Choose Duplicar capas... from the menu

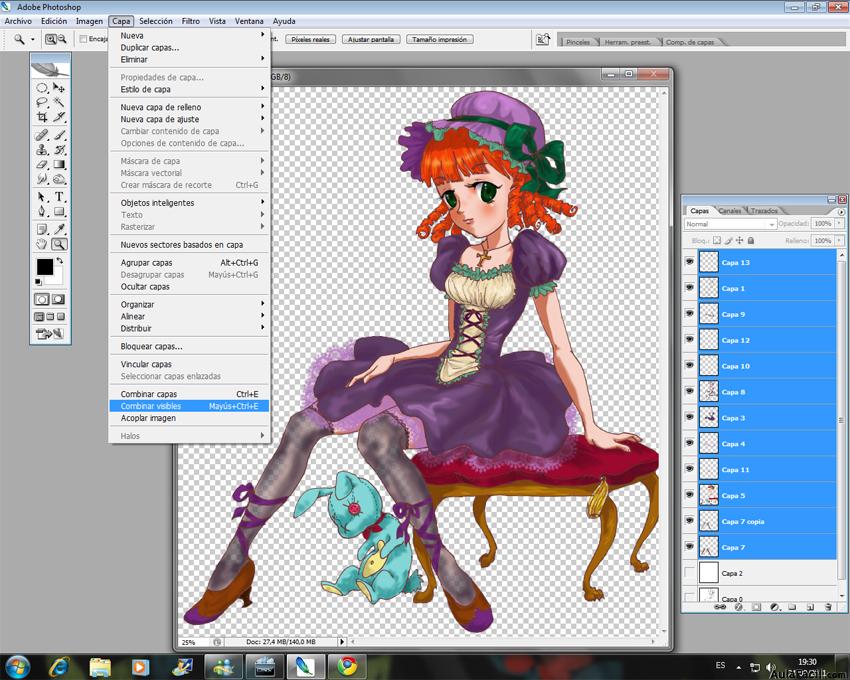[x=189, y=47]
